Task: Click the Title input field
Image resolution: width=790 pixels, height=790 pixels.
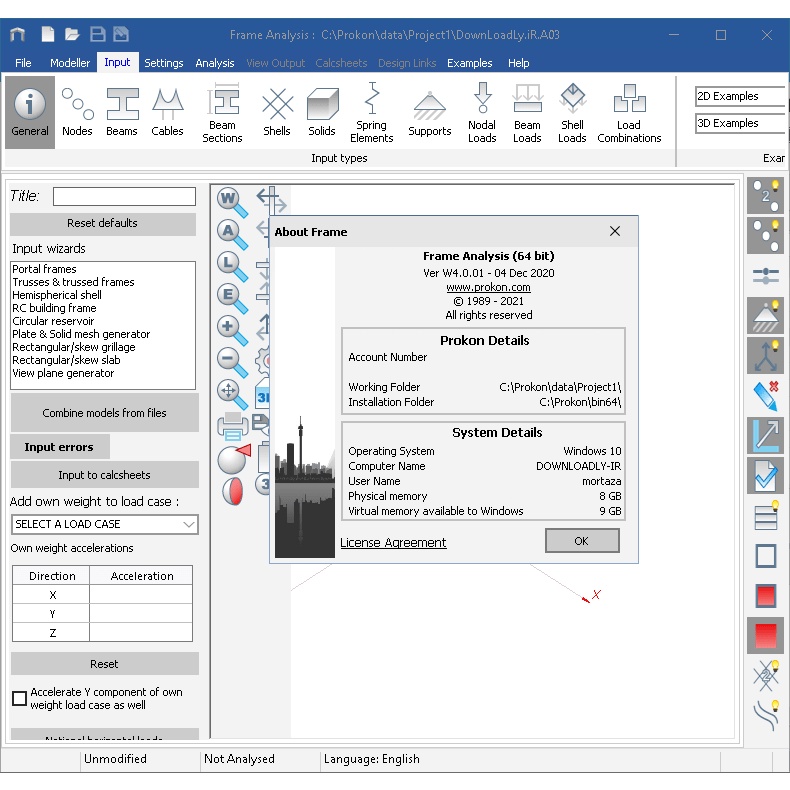Action: (124, 197)
